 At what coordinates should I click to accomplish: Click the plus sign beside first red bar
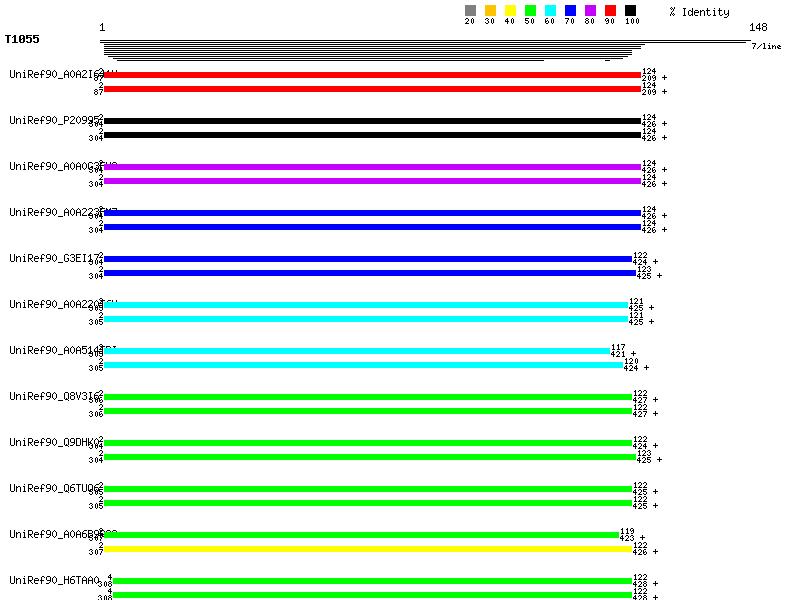[664, 78]
